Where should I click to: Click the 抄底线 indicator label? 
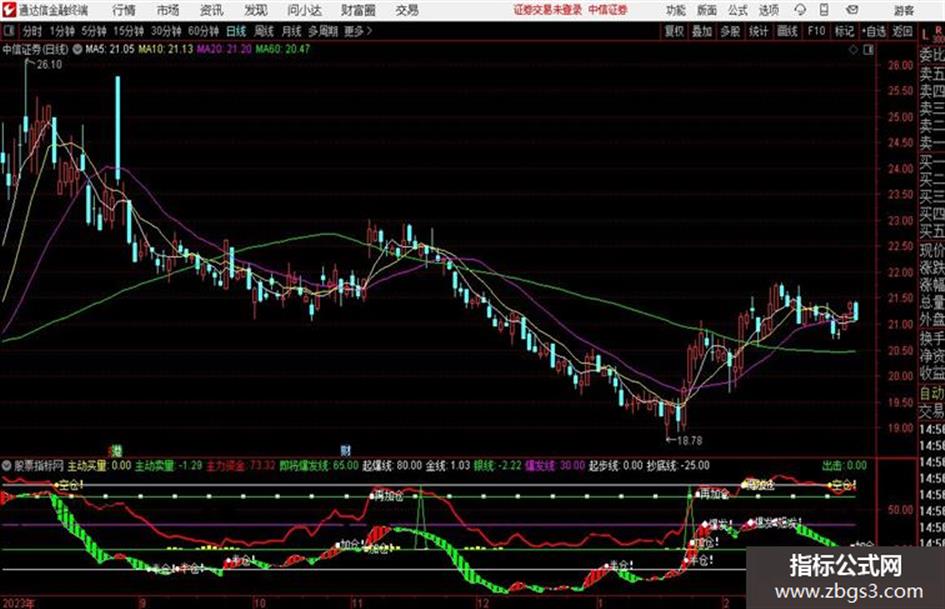coord(661,465)
